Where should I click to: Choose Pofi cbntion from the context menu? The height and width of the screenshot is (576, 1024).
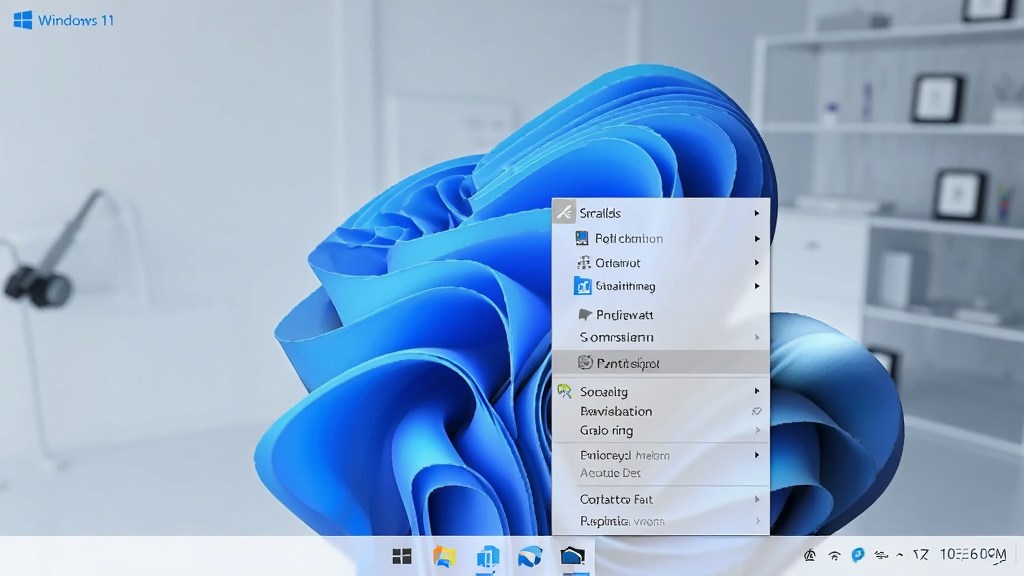pyautogui.click(x=661, y=238)
